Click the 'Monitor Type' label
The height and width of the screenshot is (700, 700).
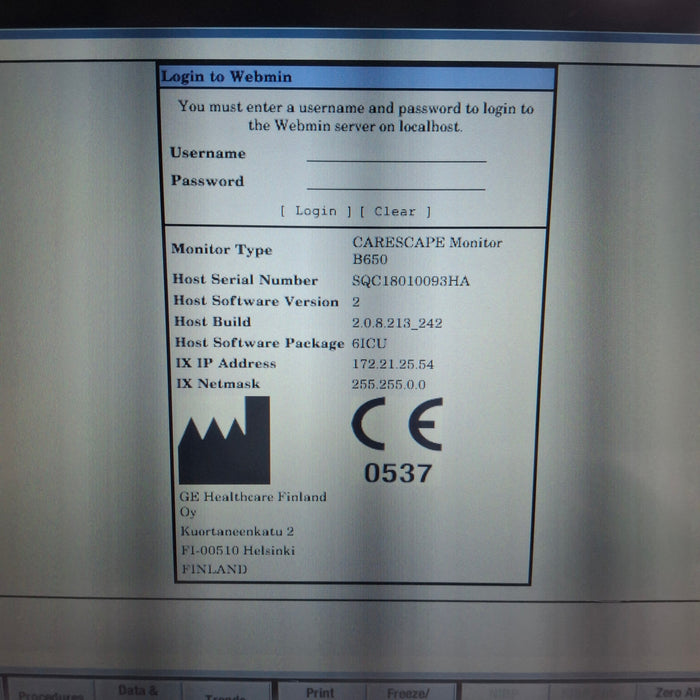(222, 250)
